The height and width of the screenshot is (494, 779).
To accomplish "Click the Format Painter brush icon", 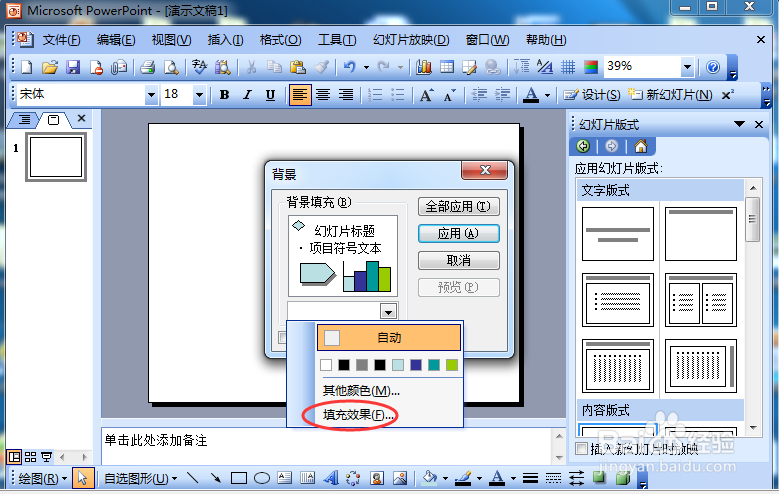I will [x=321, y=67].
